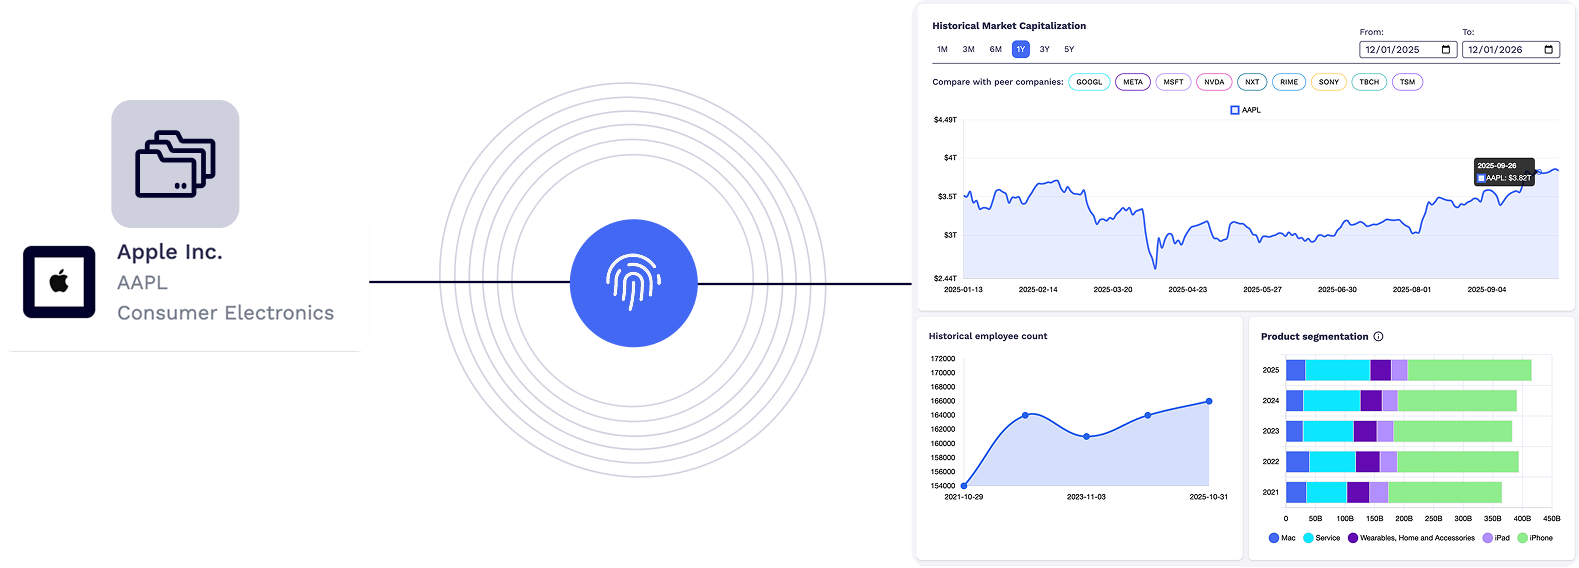Select the 6M time range
Image resolution: width=1579 pixels, height=568 pixels.
click(x=995, y=49)
